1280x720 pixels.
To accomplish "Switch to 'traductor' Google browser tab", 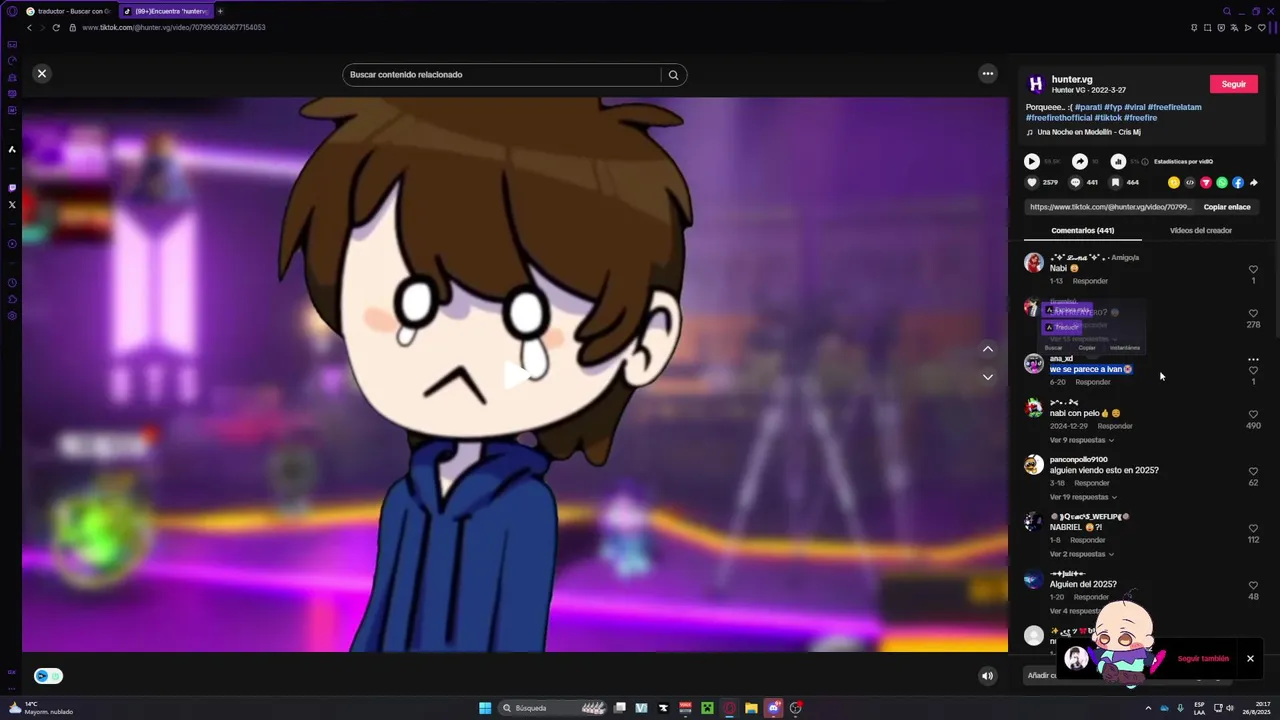I will click(68, 11).
